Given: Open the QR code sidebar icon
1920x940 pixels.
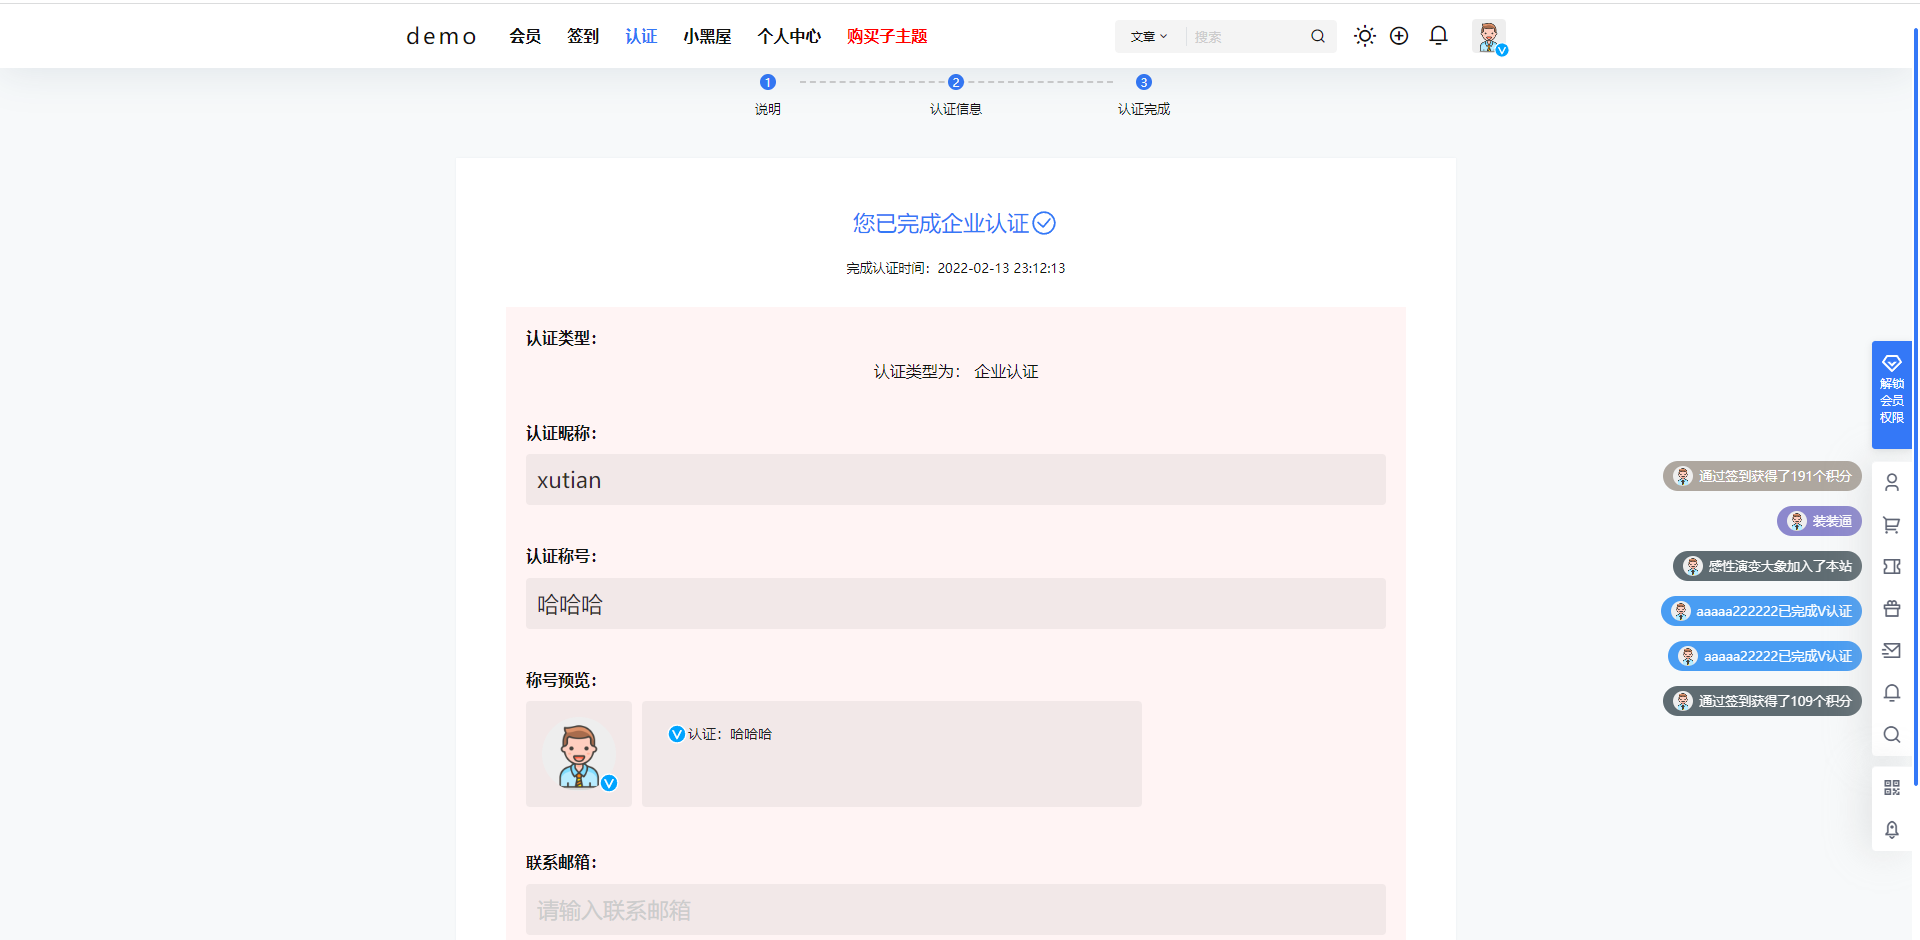Looking at the screenshot, I should [1891, 787].
